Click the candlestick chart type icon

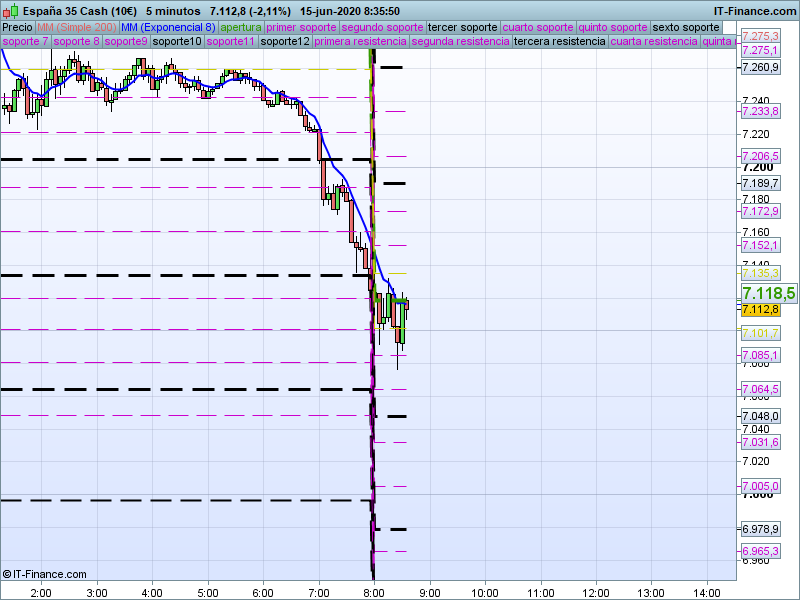pos(11,11)
